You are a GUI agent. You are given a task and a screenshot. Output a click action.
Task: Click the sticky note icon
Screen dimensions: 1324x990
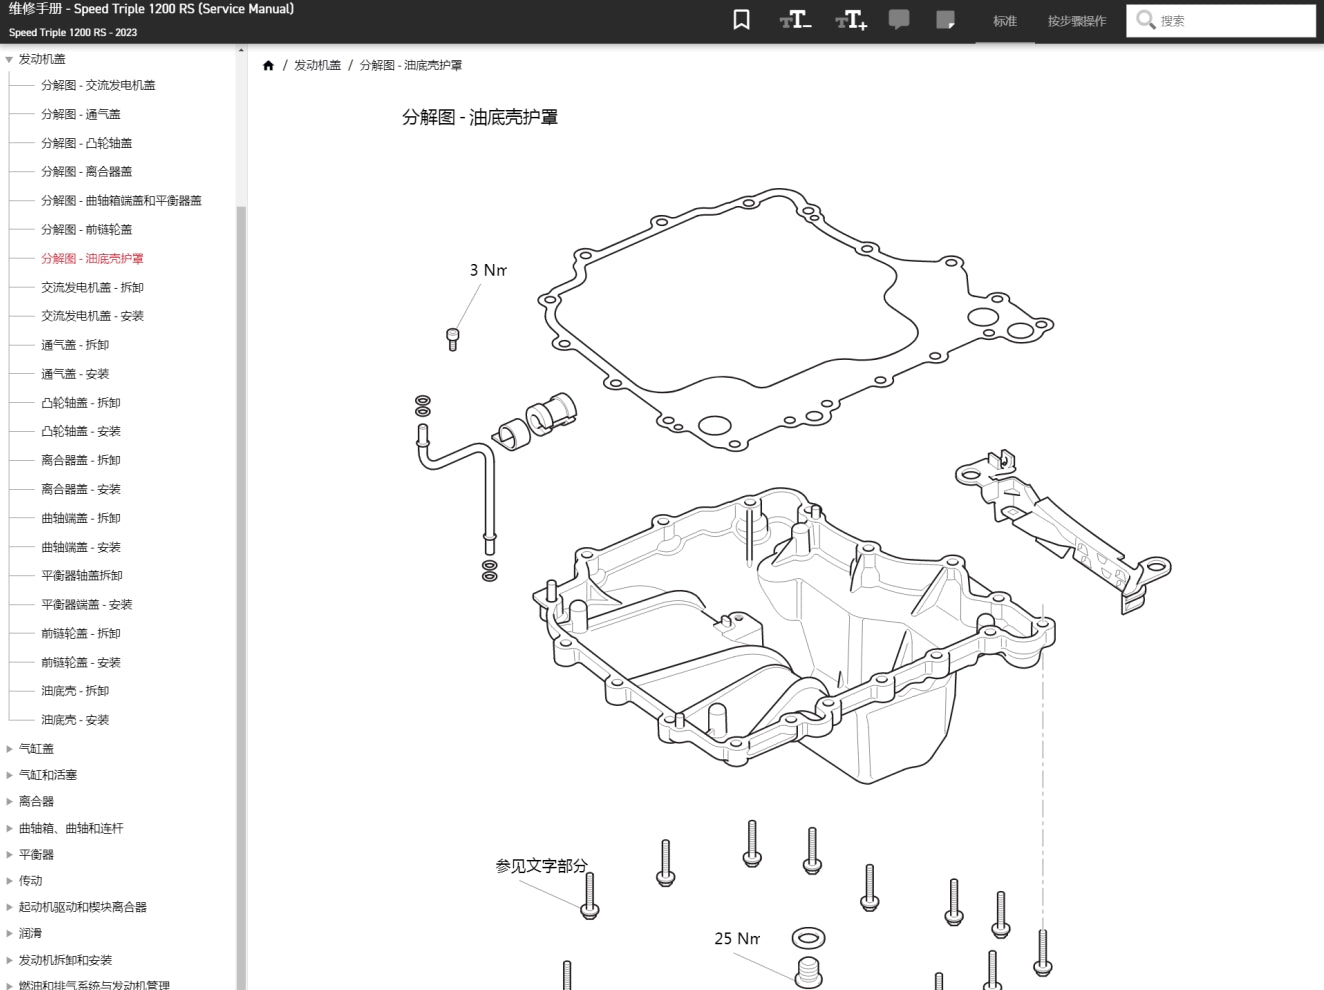click(945, 20)
